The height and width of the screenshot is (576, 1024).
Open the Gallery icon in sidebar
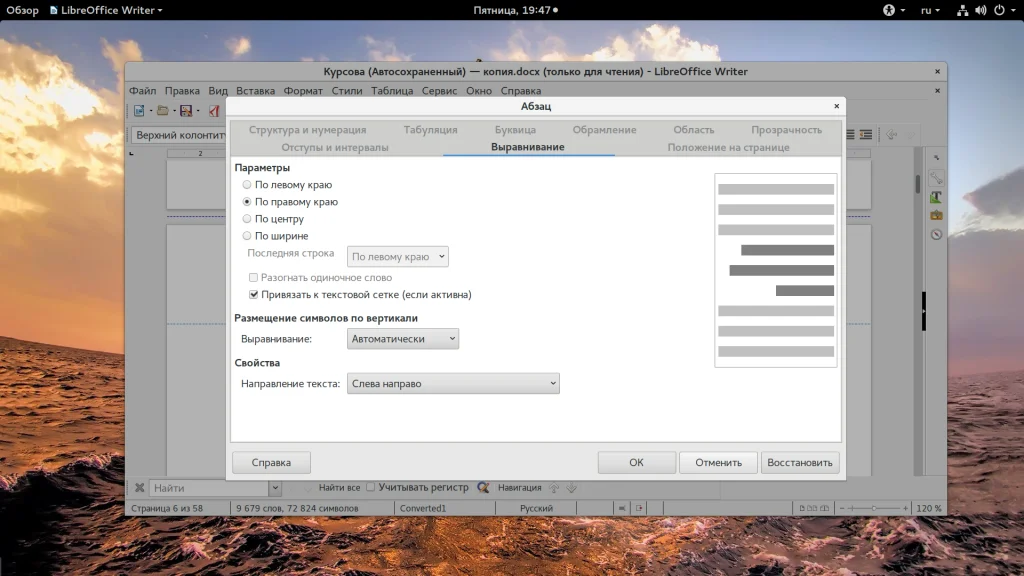click(936, 215)
